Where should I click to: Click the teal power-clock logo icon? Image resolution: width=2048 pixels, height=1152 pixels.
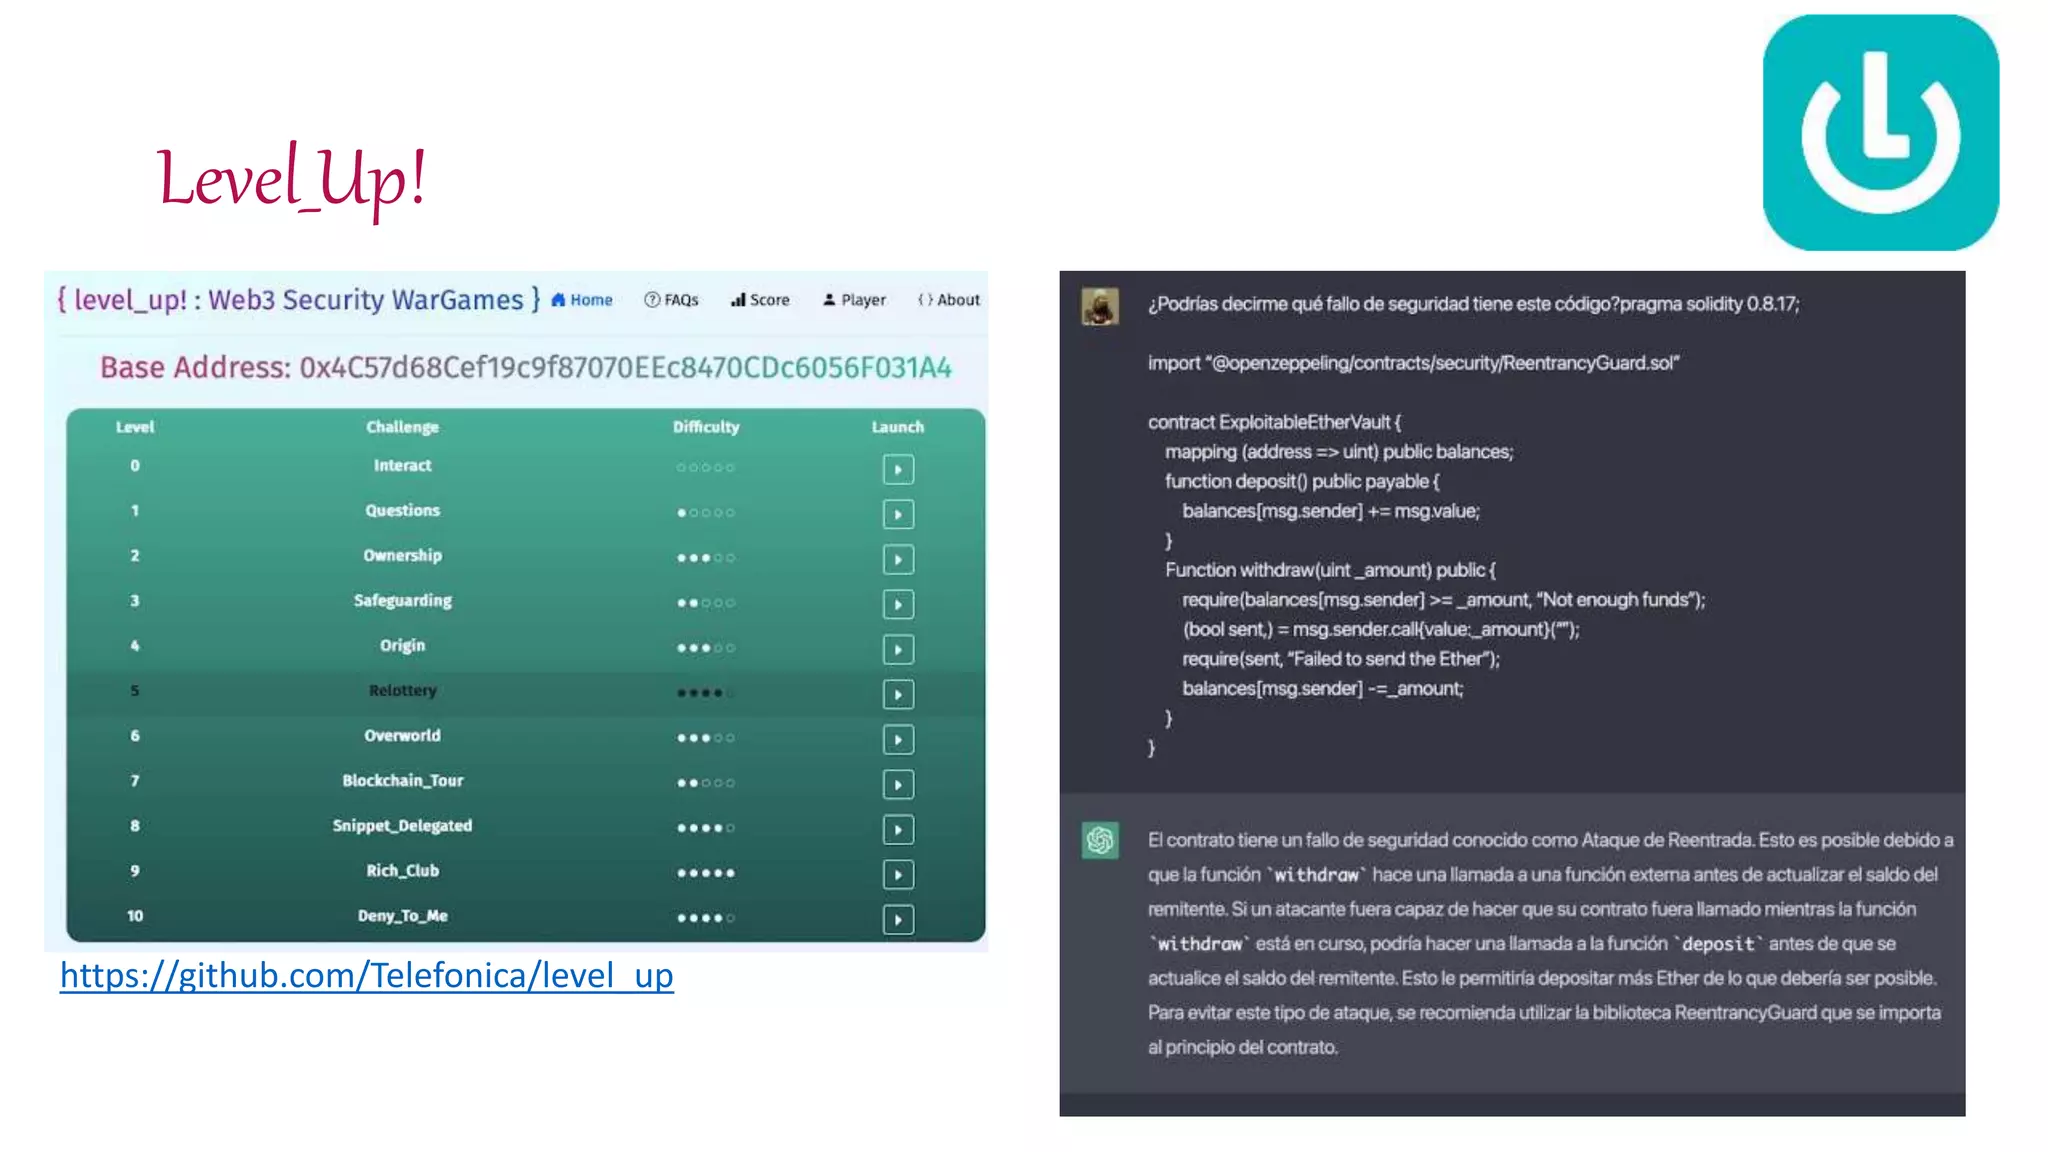(x=1881, y=132)
